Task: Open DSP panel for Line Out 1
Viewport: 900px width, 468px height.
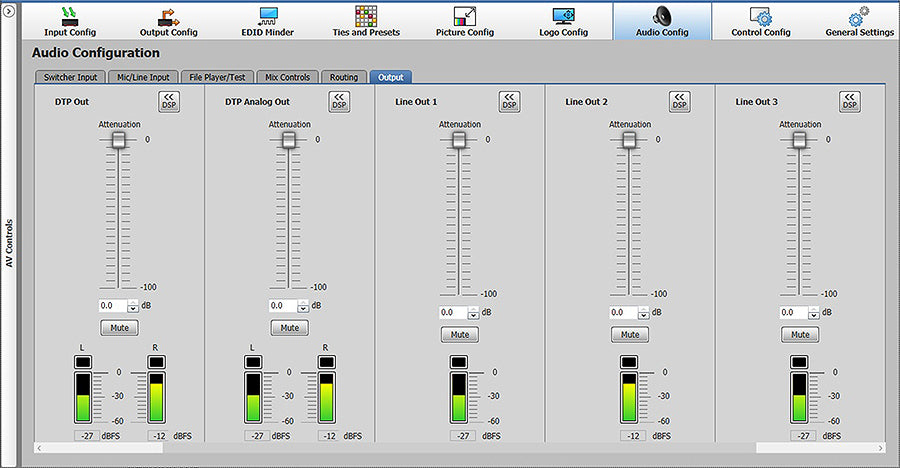Action: click(509, 102)
